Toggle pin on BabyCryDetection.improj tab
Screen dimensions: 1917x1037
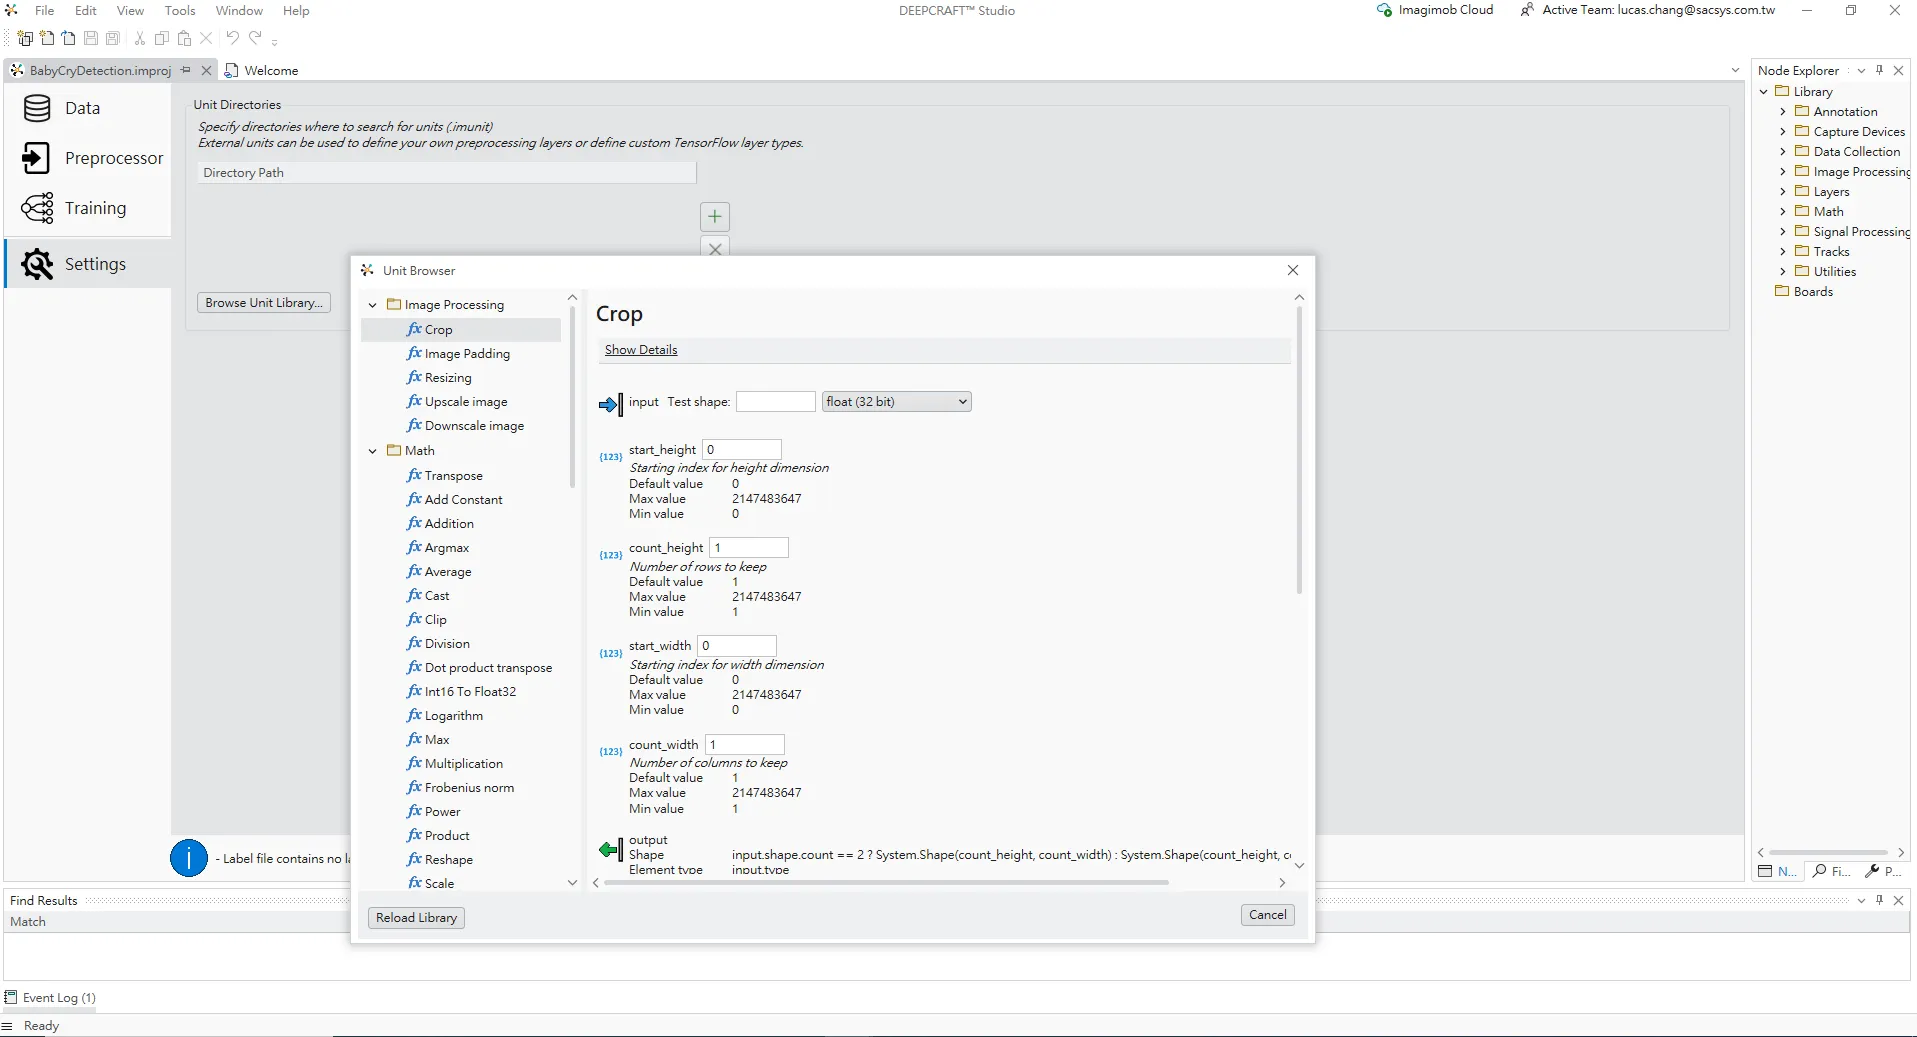(186, 70)
